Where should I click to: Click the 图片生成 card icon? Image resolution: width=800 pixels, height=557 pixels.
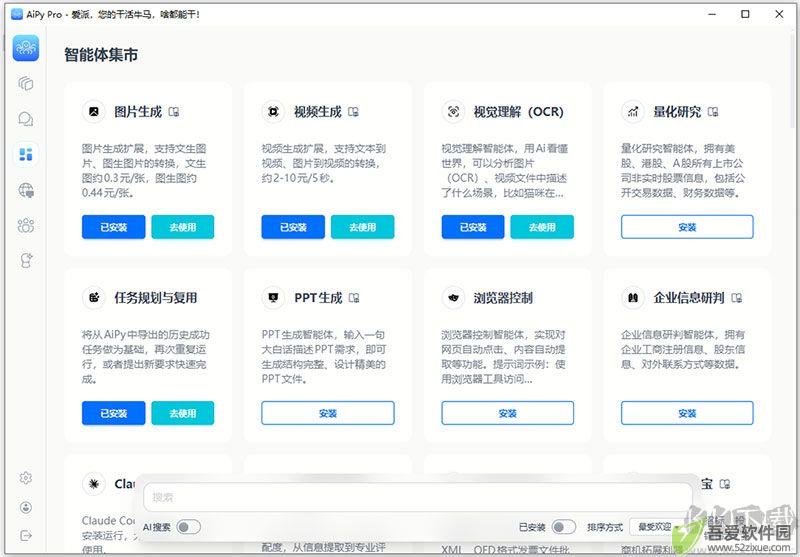pyautogui.click(x=94, y=111)
